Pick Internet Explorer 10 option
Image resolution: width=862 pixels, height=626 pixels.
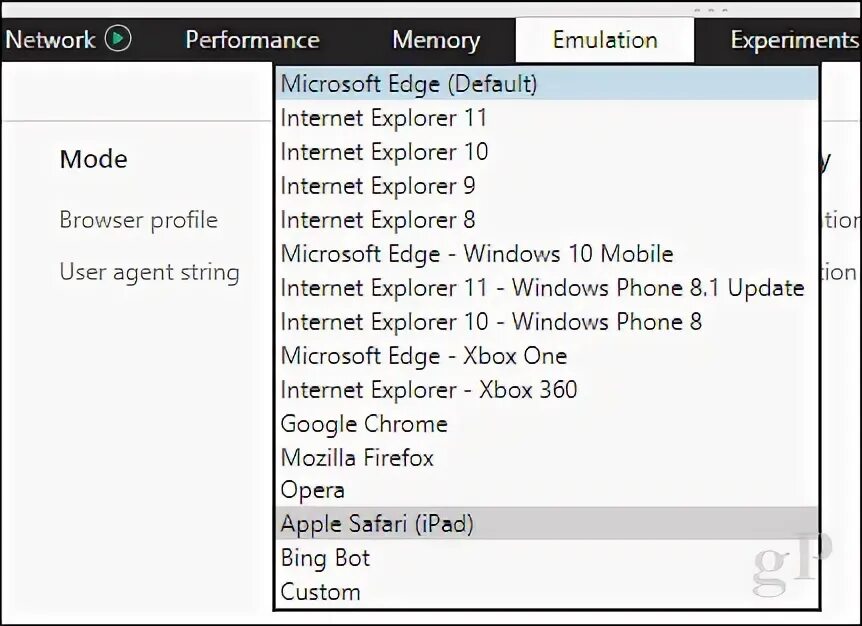[x=547, y=152]
